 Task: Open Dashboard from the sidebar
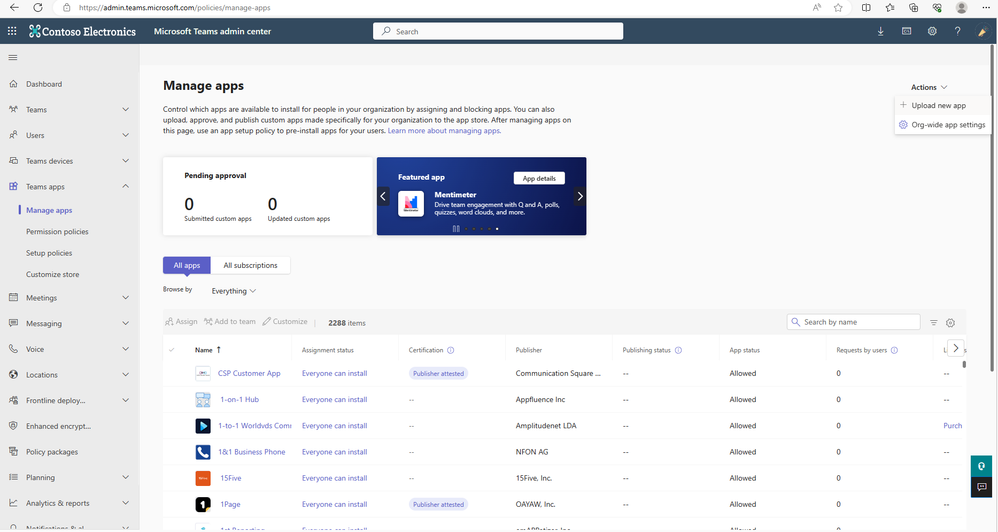coord(44,84)
